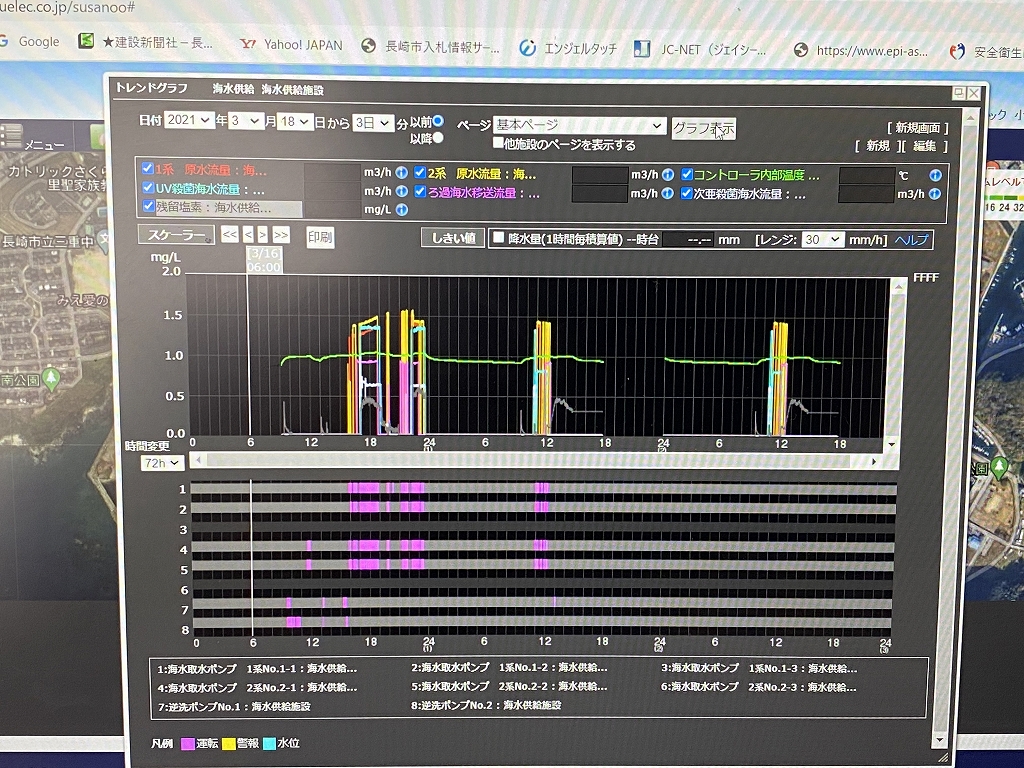Viewport: 1024px width, 768px height.
Task: Click the Google bookmark in browser bar
Action: pos(38,42)
